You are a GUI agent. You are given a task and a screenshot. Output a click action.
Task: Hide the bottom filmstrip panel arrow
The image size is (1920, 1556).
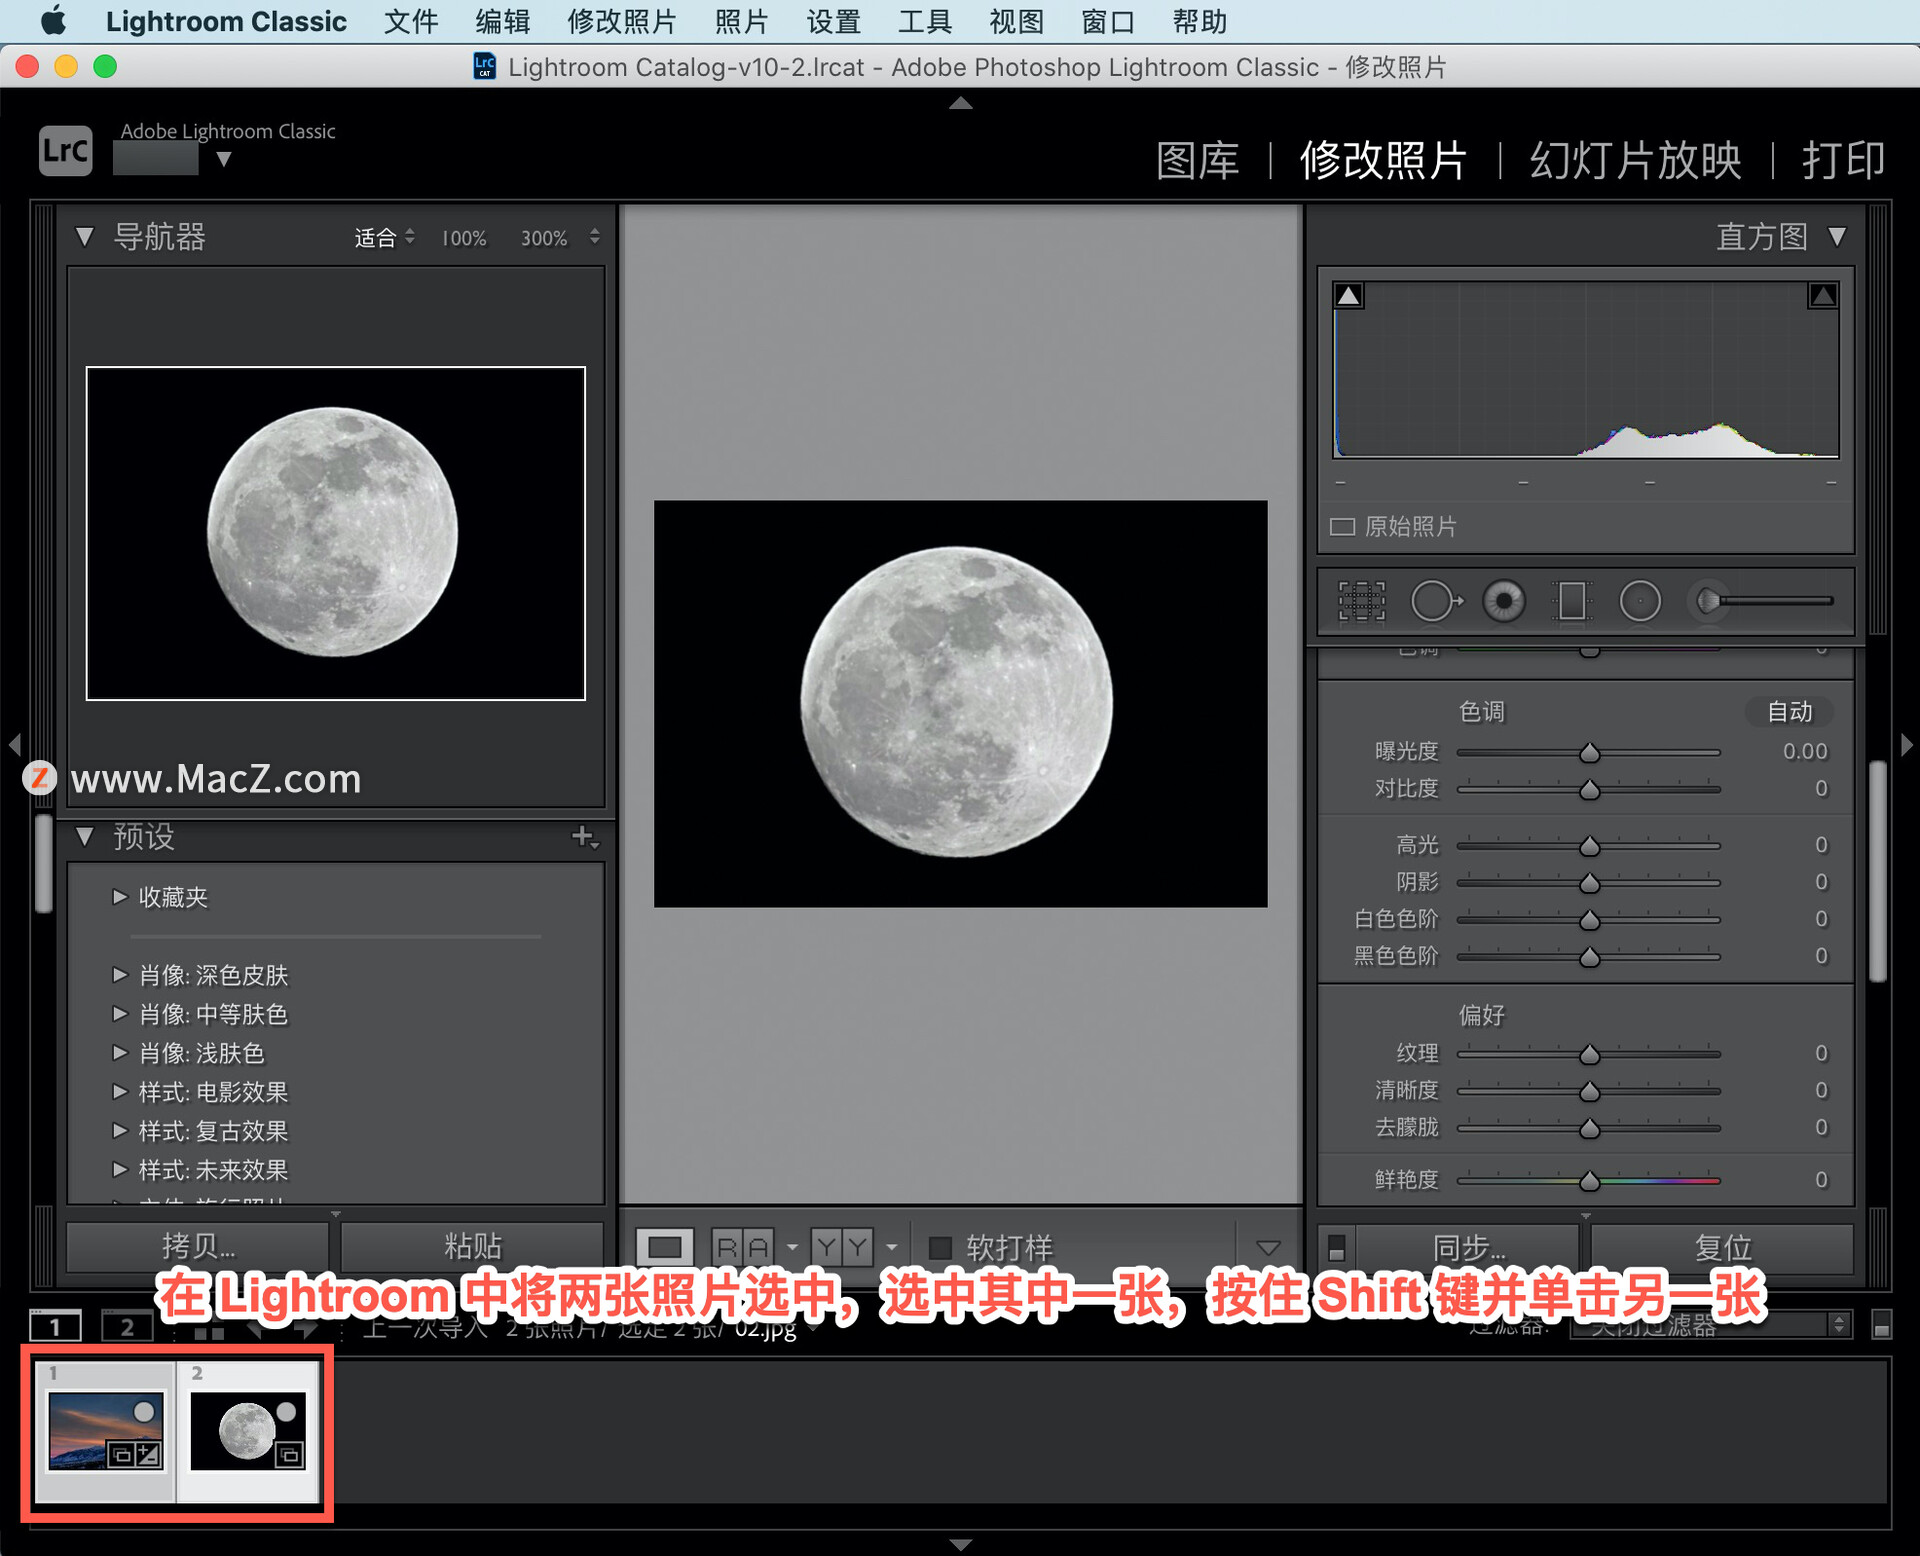coord(960,1545)
